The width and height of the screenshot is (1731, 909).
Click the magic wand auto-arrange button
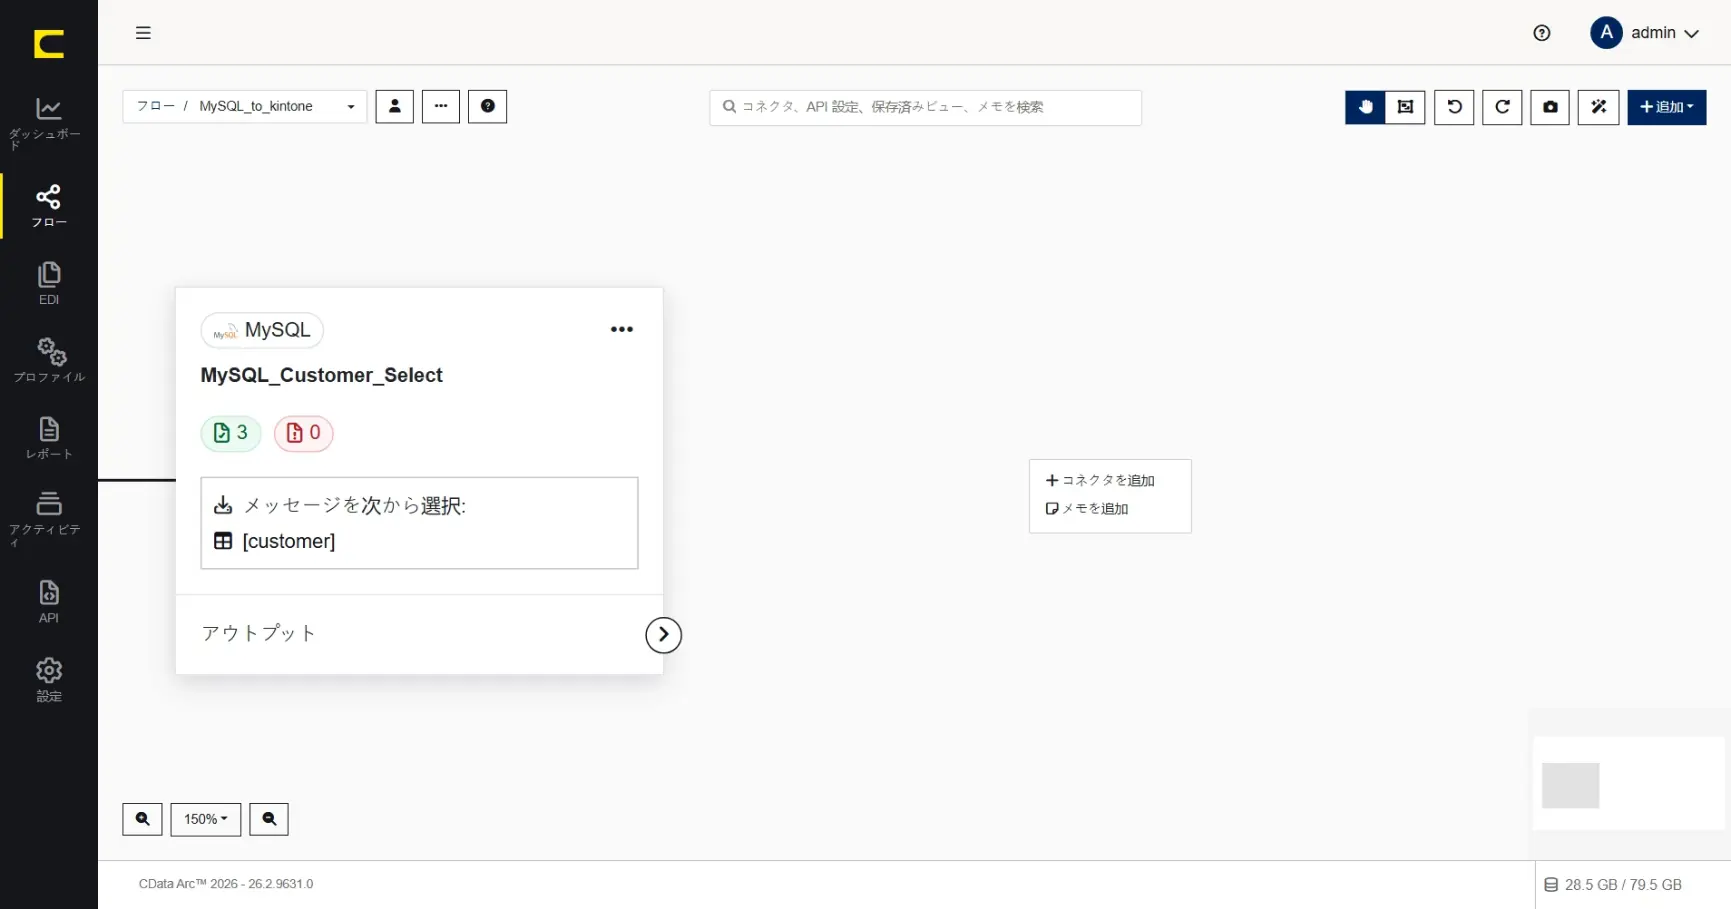(x=1598, y=107)
